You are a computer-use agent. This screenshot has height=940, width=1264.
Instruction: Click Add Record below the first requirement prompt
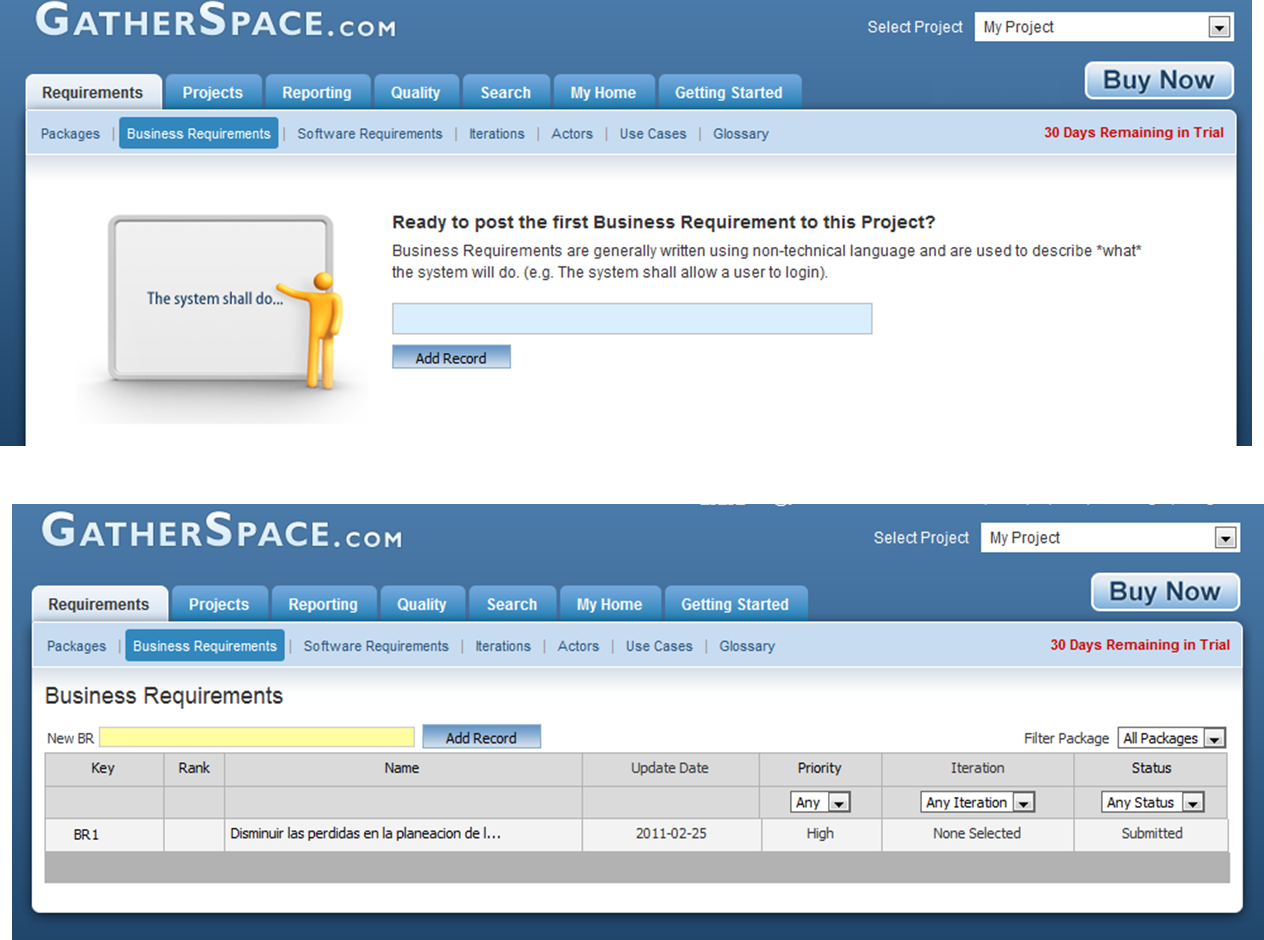click(x=451, y=357)
